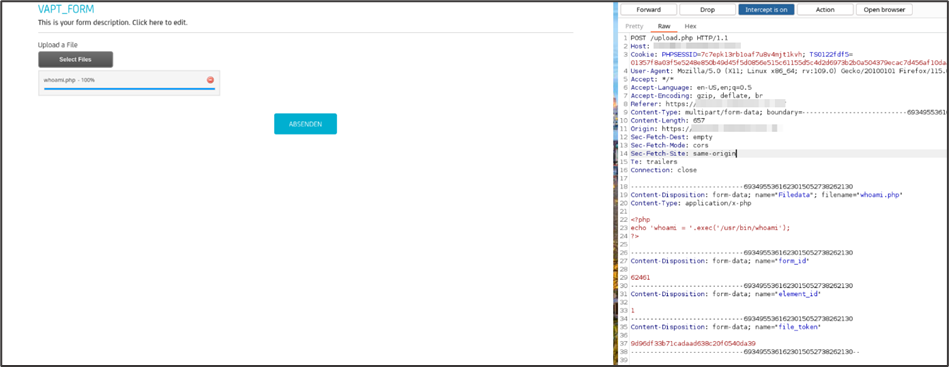Image resolution: width=949 pixels, height=367 pixels.
Task: Click the Open browser button
Action: 884,10
